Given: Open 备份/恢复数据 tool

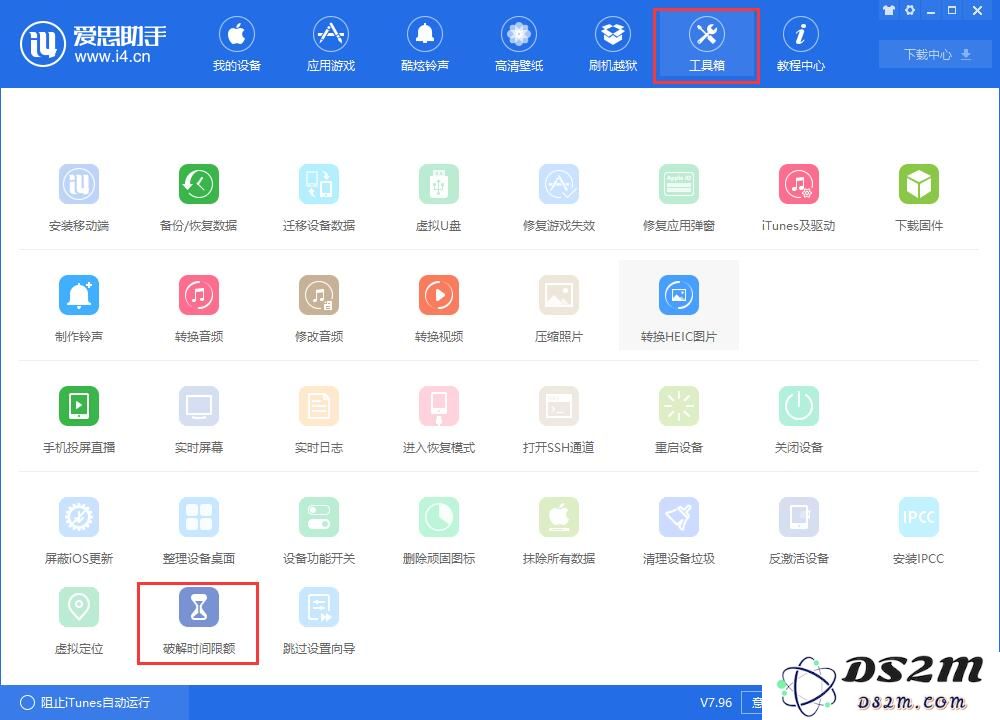Looking at the screenshot, I should click(198, 198).
